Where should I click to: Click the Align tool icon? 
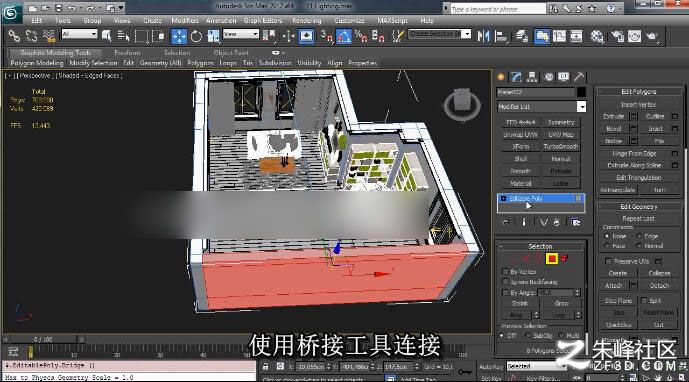point(501,36)
